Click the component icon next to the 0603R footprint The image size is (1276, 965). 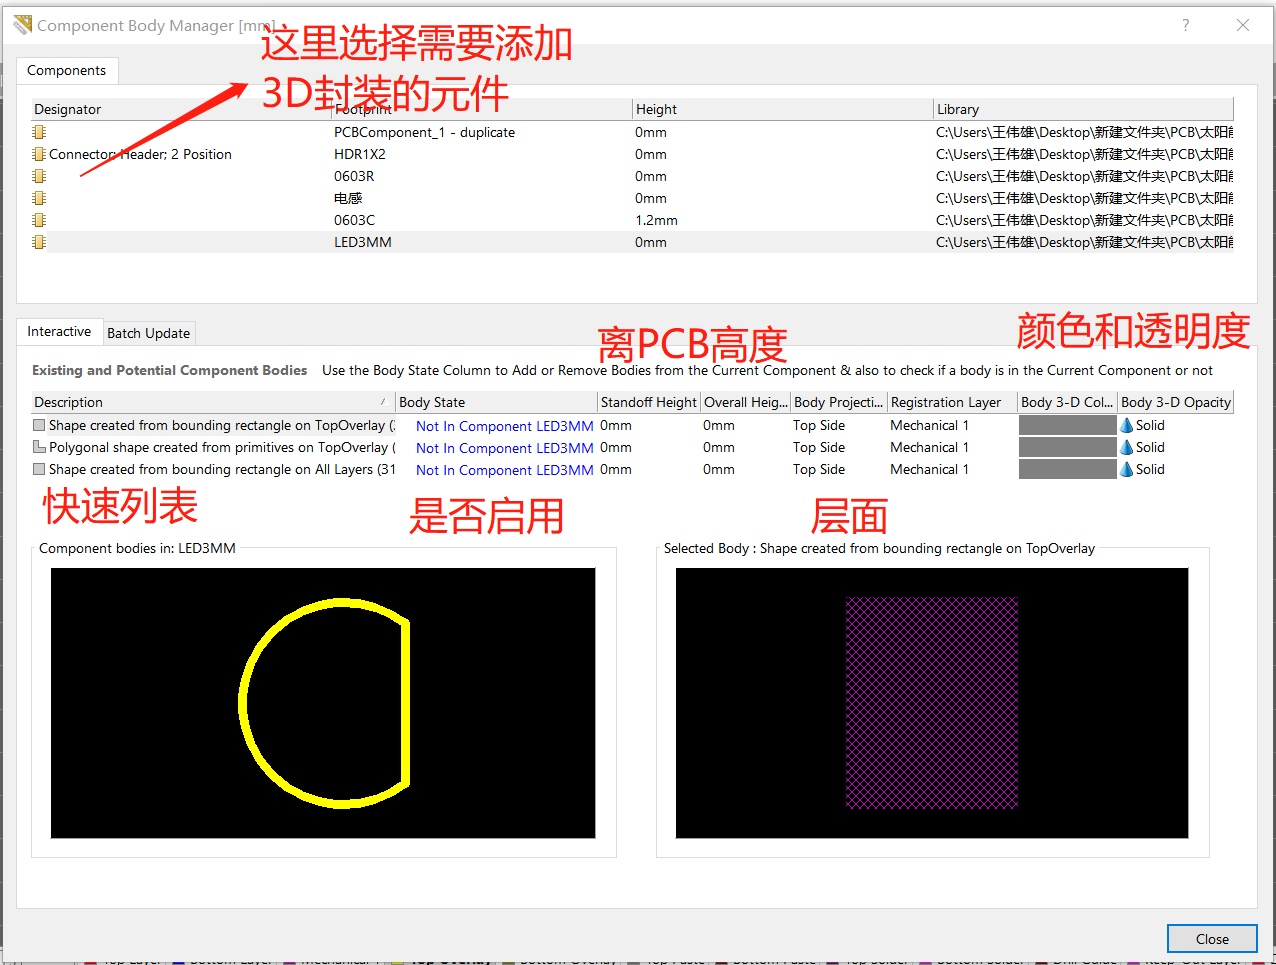(38, 176)
